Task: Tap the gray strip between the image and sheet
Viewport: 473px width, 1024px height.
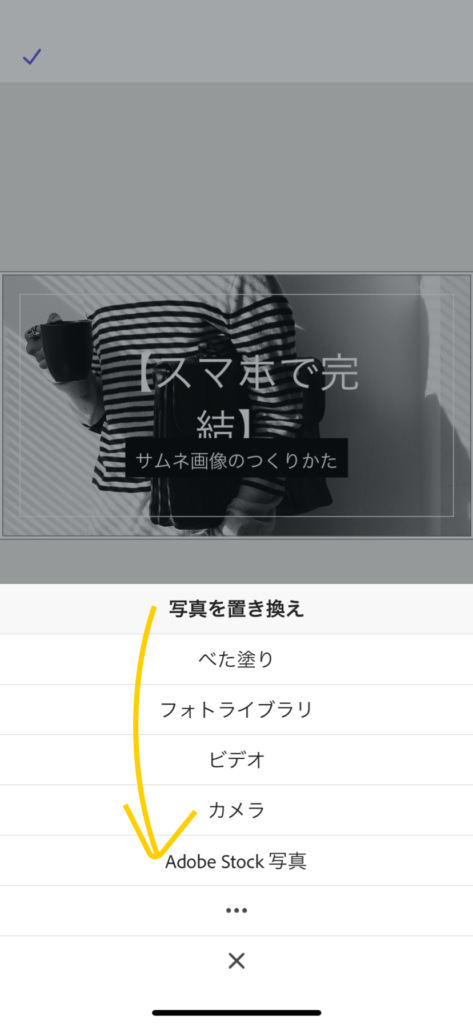Action: click(x=236, y=562)
